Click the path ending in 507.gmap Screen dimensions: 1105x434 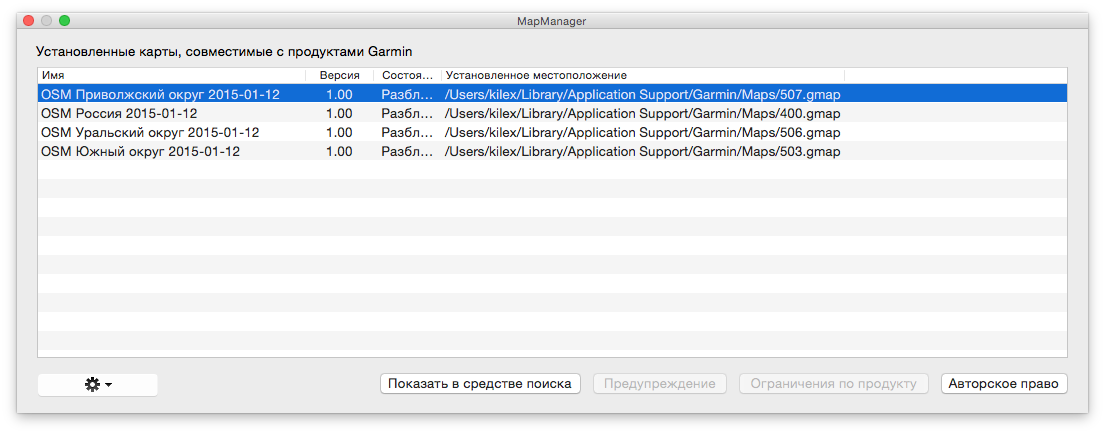642,94
